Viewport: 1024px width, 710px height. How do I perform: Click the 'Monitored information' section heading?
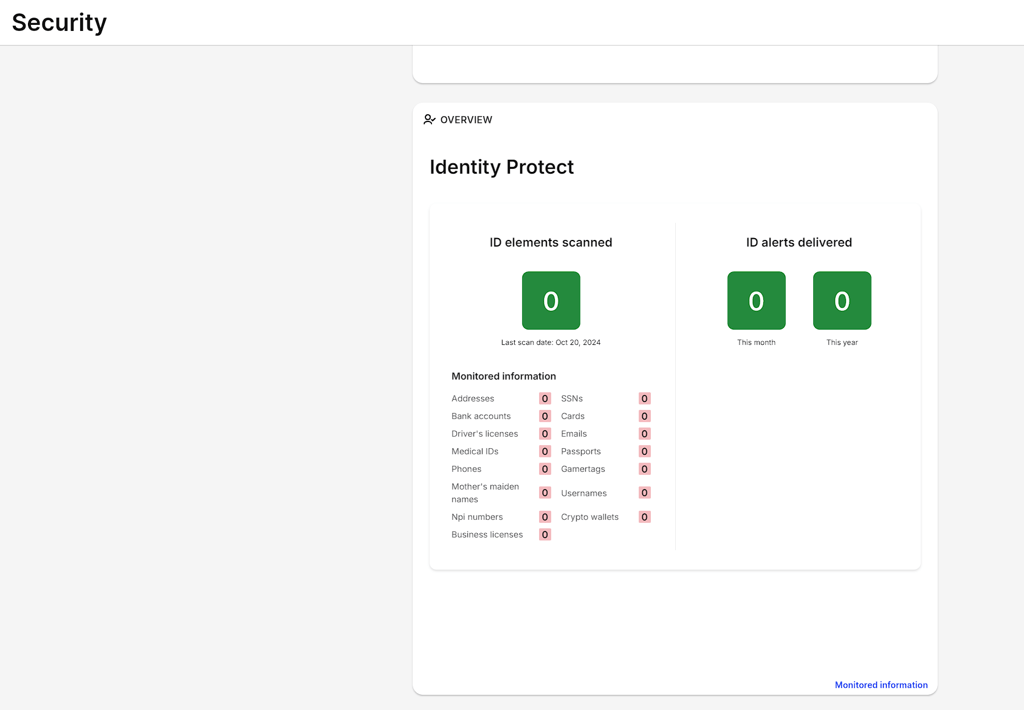pos(504,376)
